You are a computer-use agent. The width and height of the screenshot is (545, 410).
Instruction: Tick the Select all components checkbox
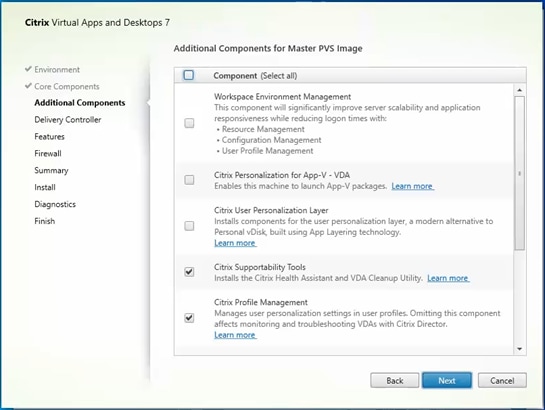189,75
